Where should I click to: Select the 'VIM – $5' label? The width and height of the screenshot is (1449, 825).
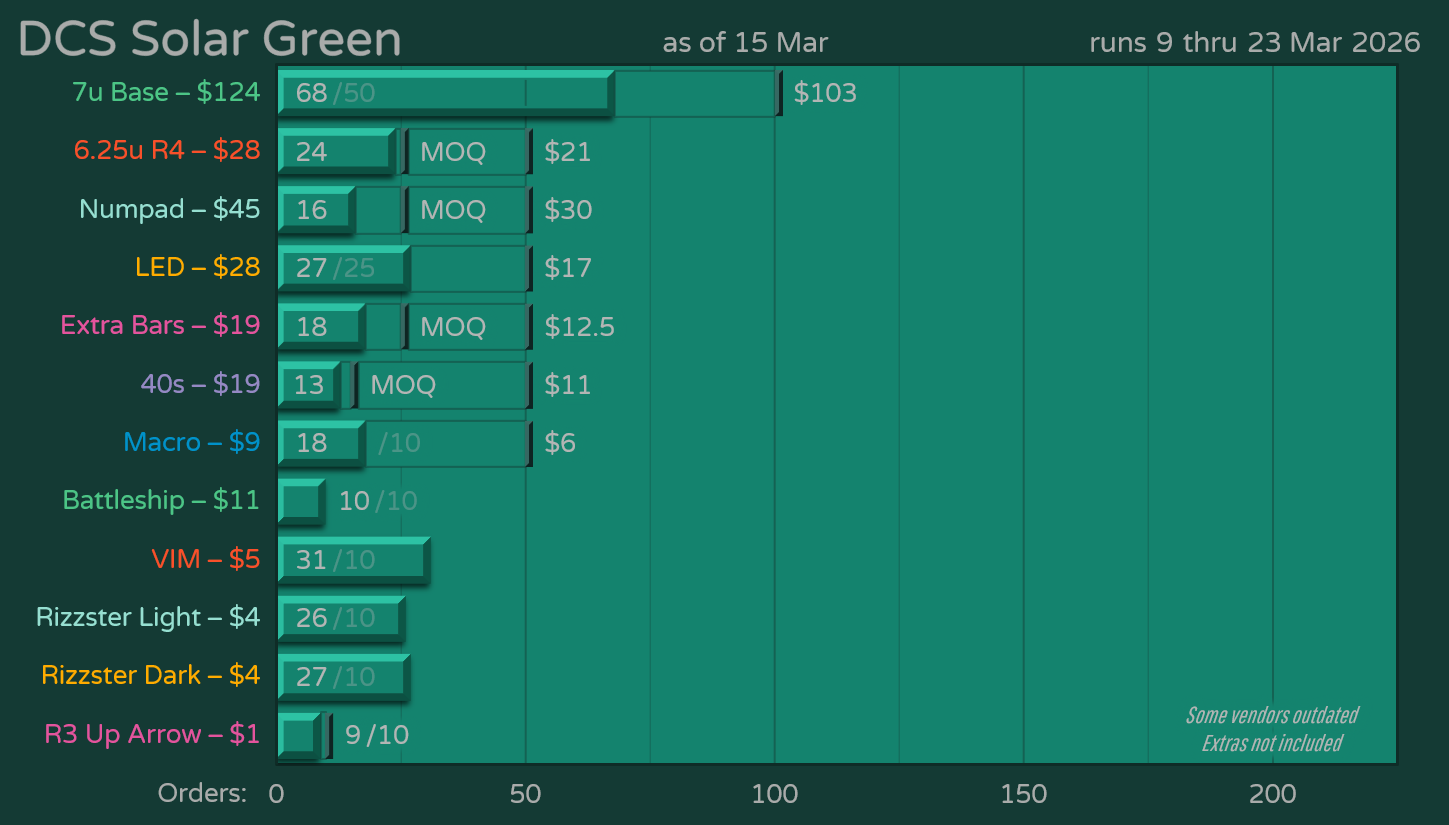coord(206,559)
